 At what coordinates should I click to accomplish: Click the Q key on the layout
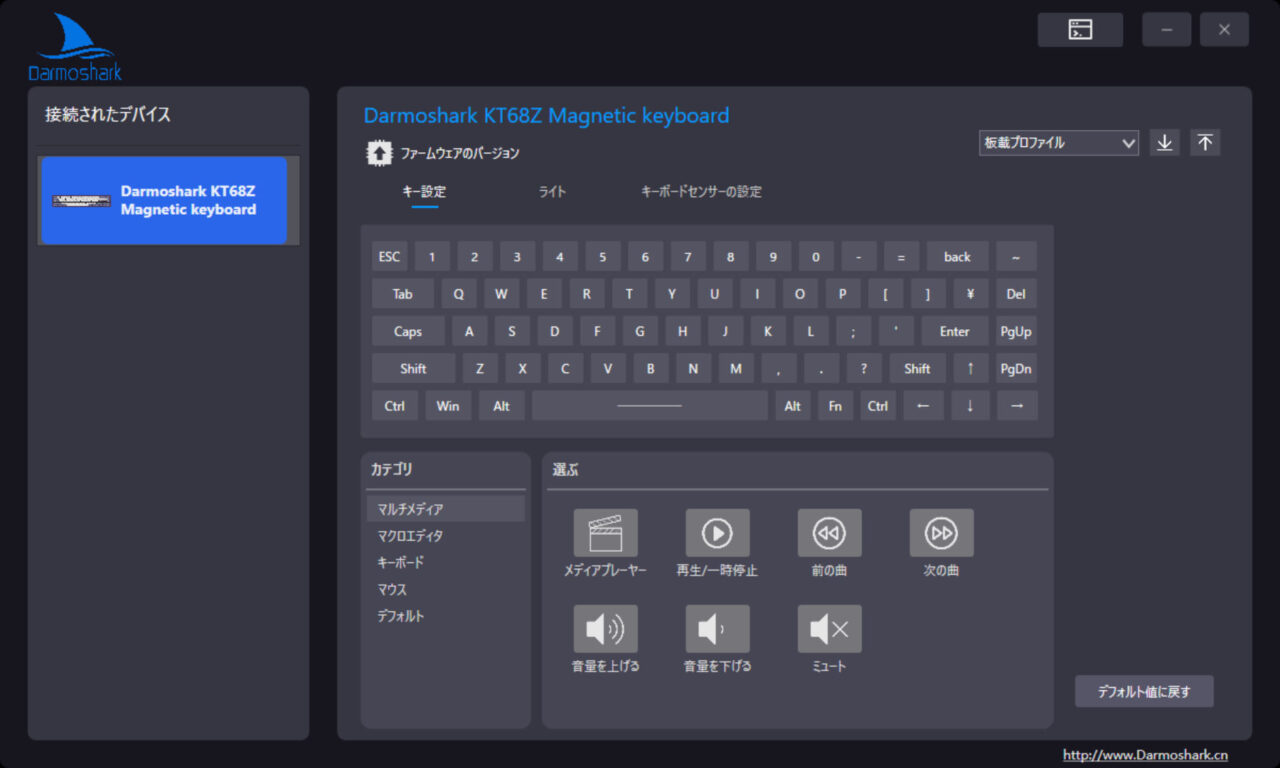pos(459,294)
